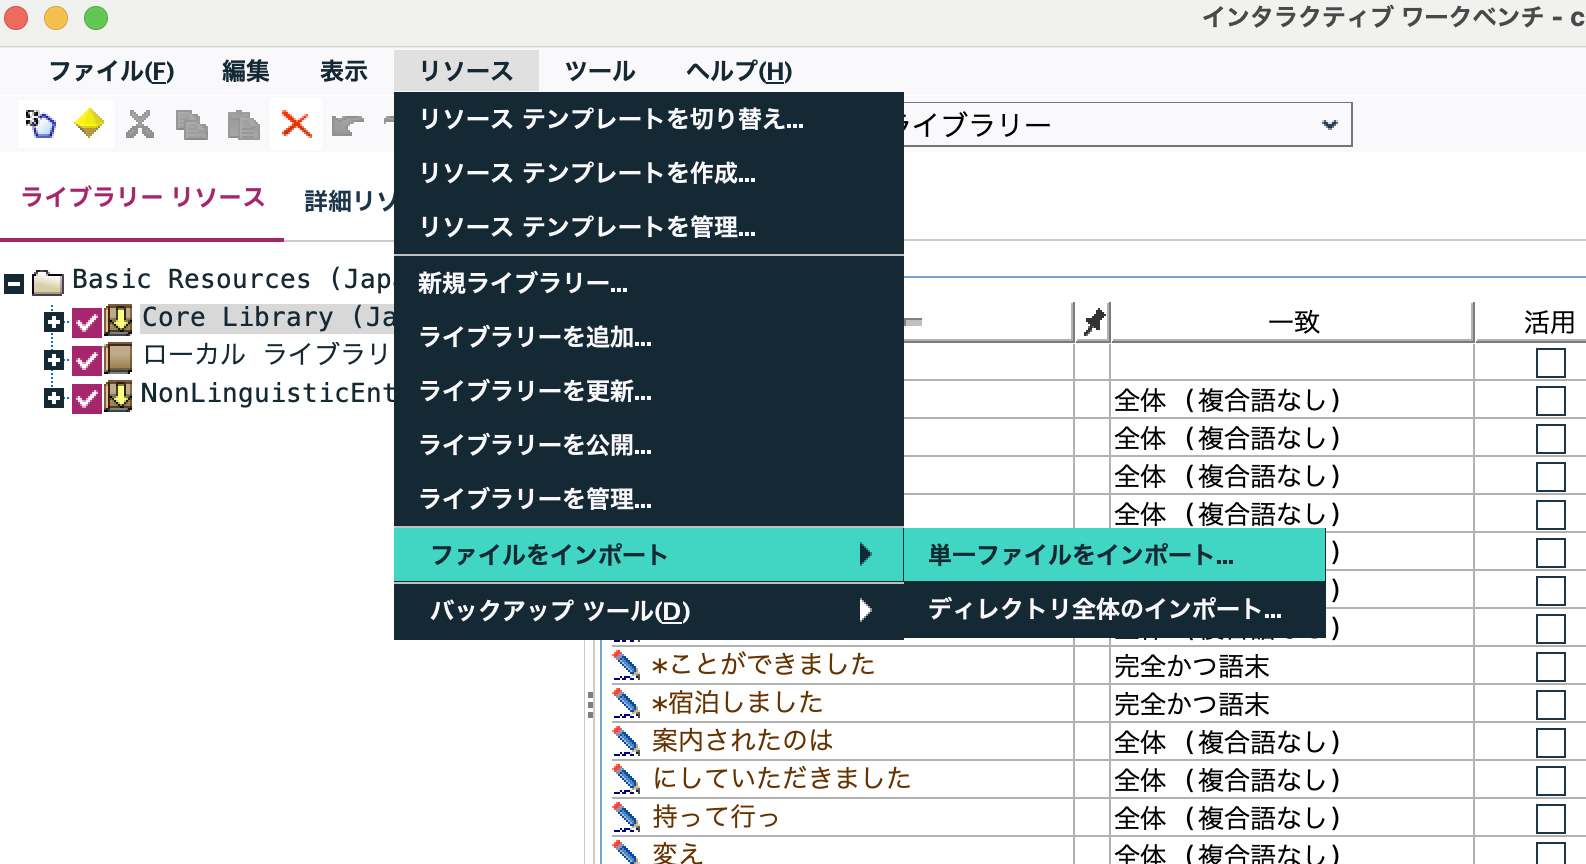This screenshot has width=1586, height=864.
Task: Click the red X delete toolbar icon
Action: coord(296,124)
